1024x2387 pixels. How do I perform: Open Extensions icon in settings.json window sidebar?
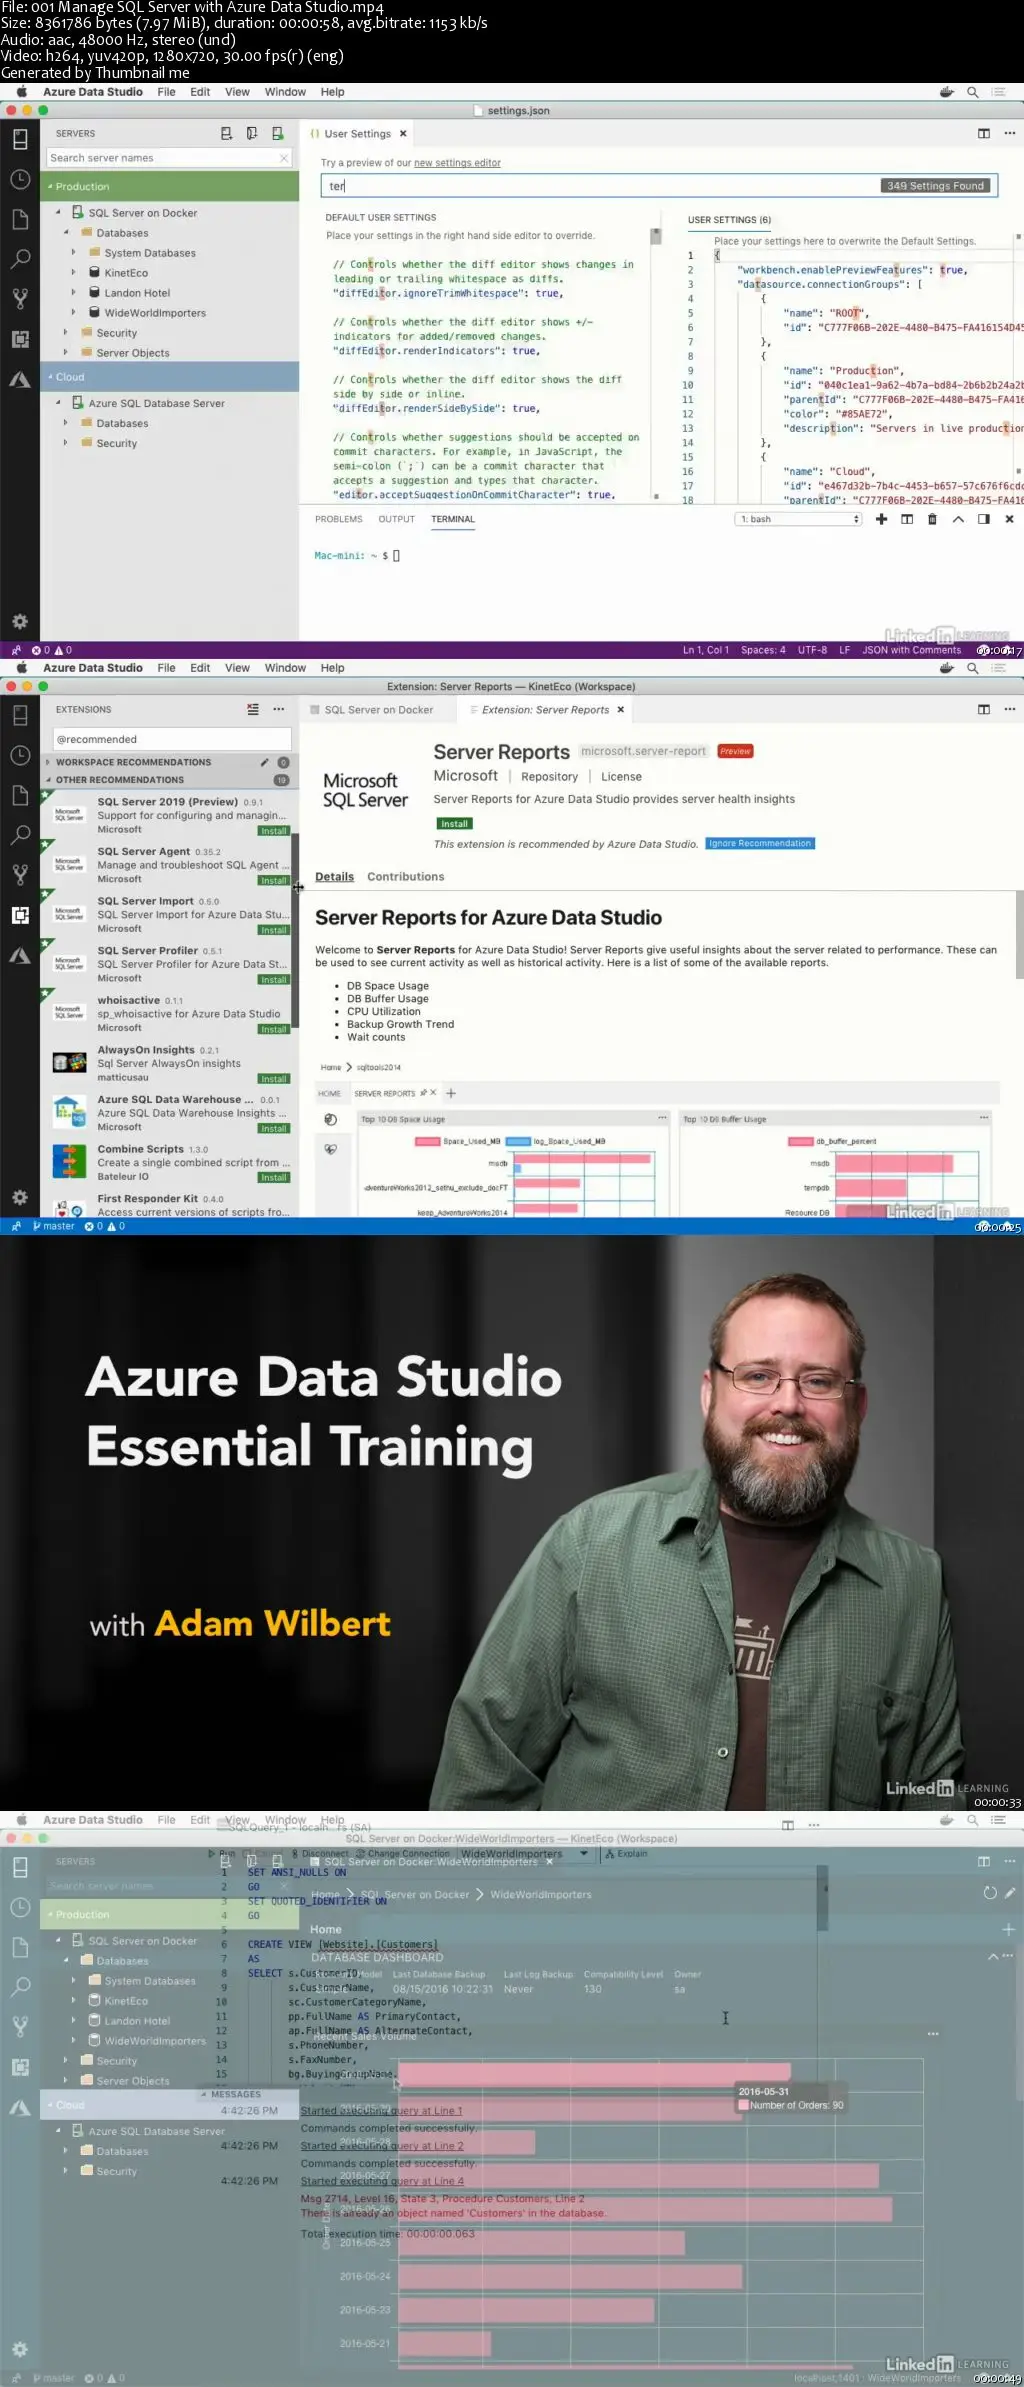[x=20, y=339]
